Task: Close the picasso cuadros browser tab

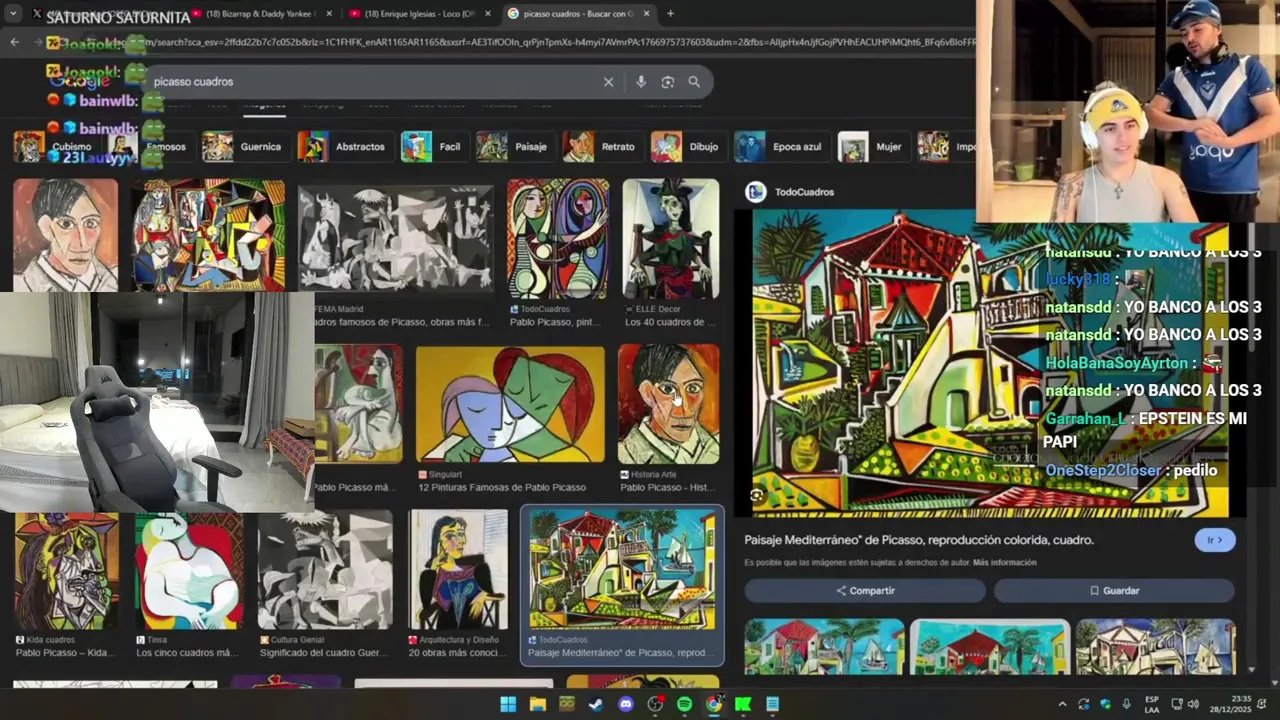Action: coord(646,14)
